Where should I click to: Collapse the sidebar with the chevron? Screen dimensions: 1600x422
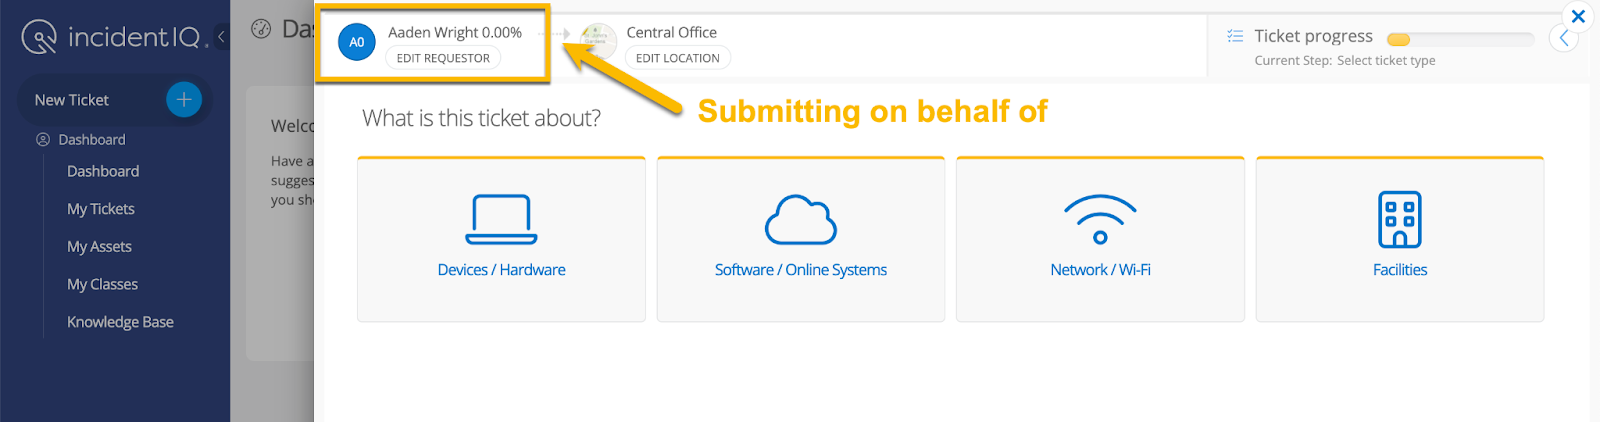(221, 38)
